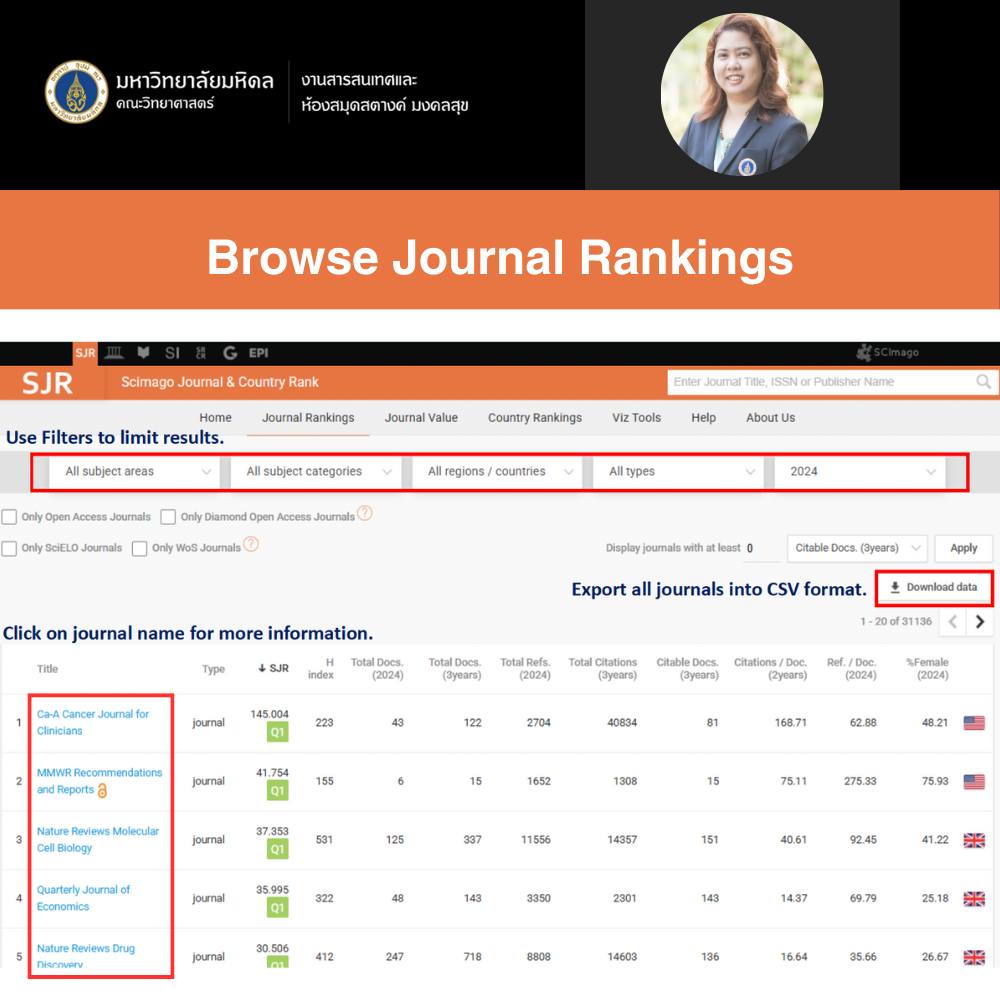This screenshot has height=1000, width=1000.
Task: Select the Viz Tools menu item
Action: click(636, 418)
